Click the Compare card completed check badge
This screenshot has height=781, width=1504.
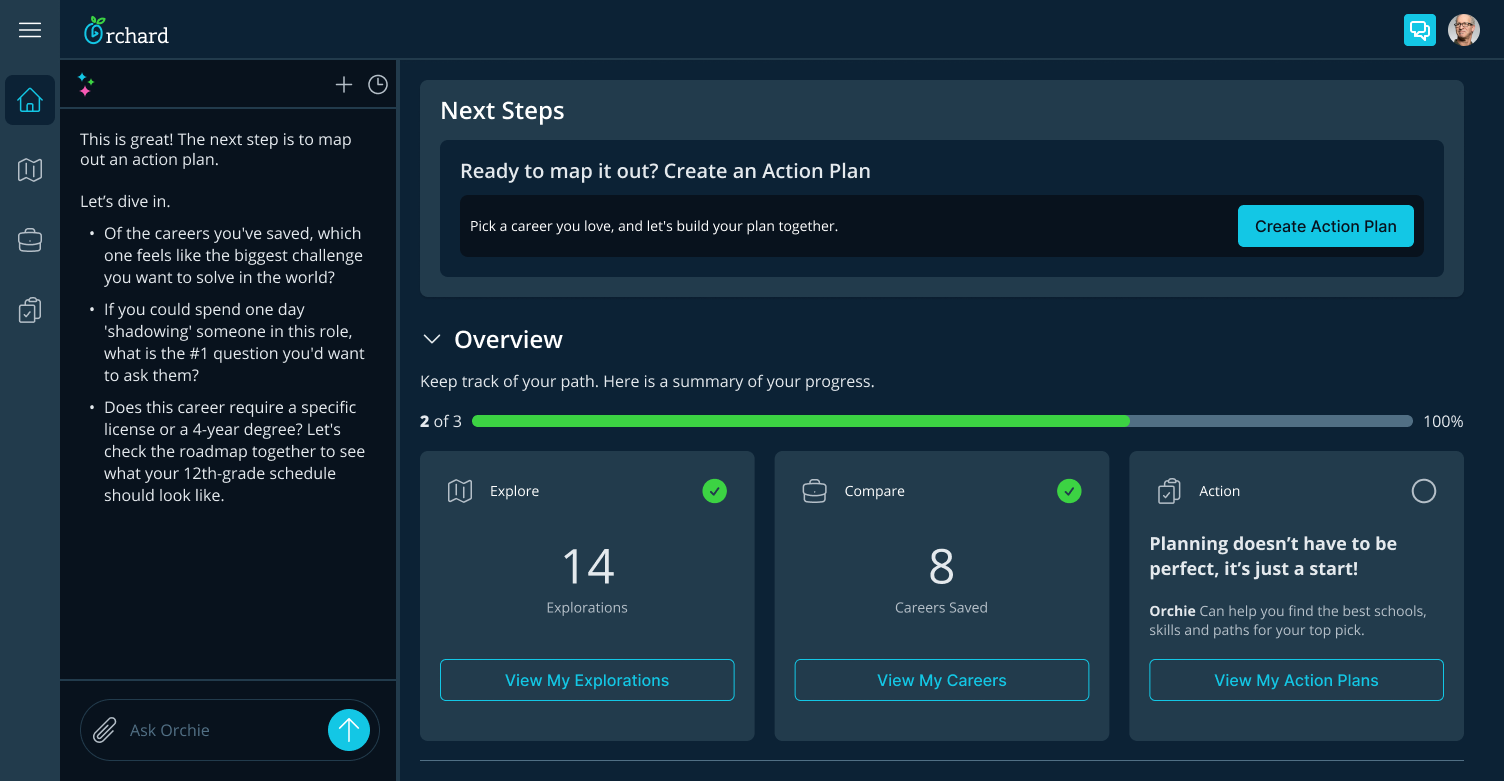(x=1069, y=491)
